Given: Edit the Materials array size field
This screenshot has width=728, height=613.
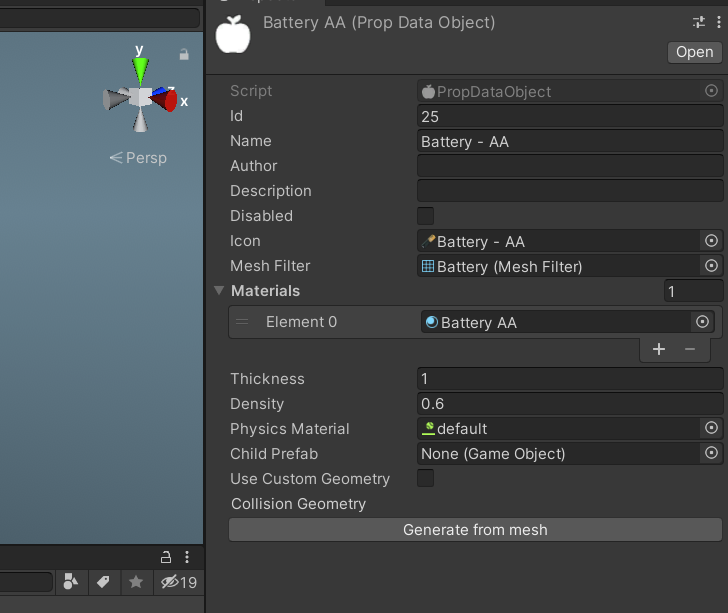Looking at the screenshot, I should click(693, 291).
